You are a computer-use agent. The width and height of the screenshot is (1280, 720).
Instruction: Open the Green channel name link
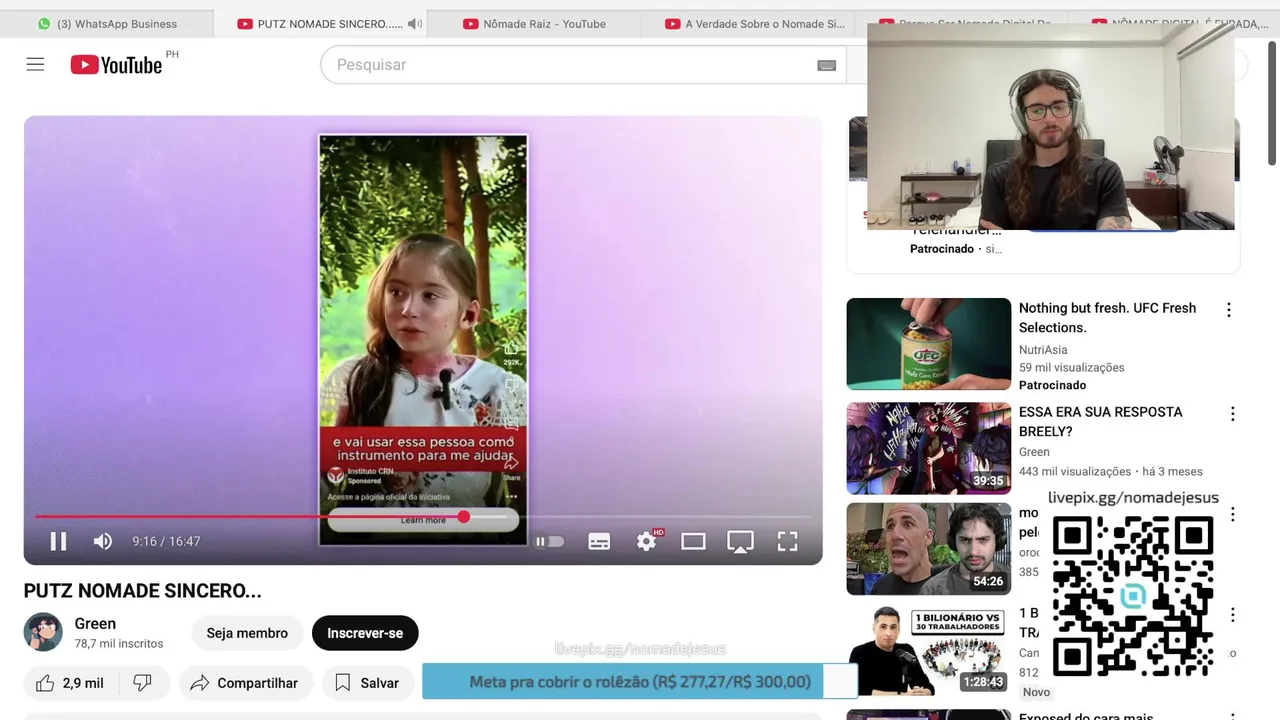[x=95, y=623]
